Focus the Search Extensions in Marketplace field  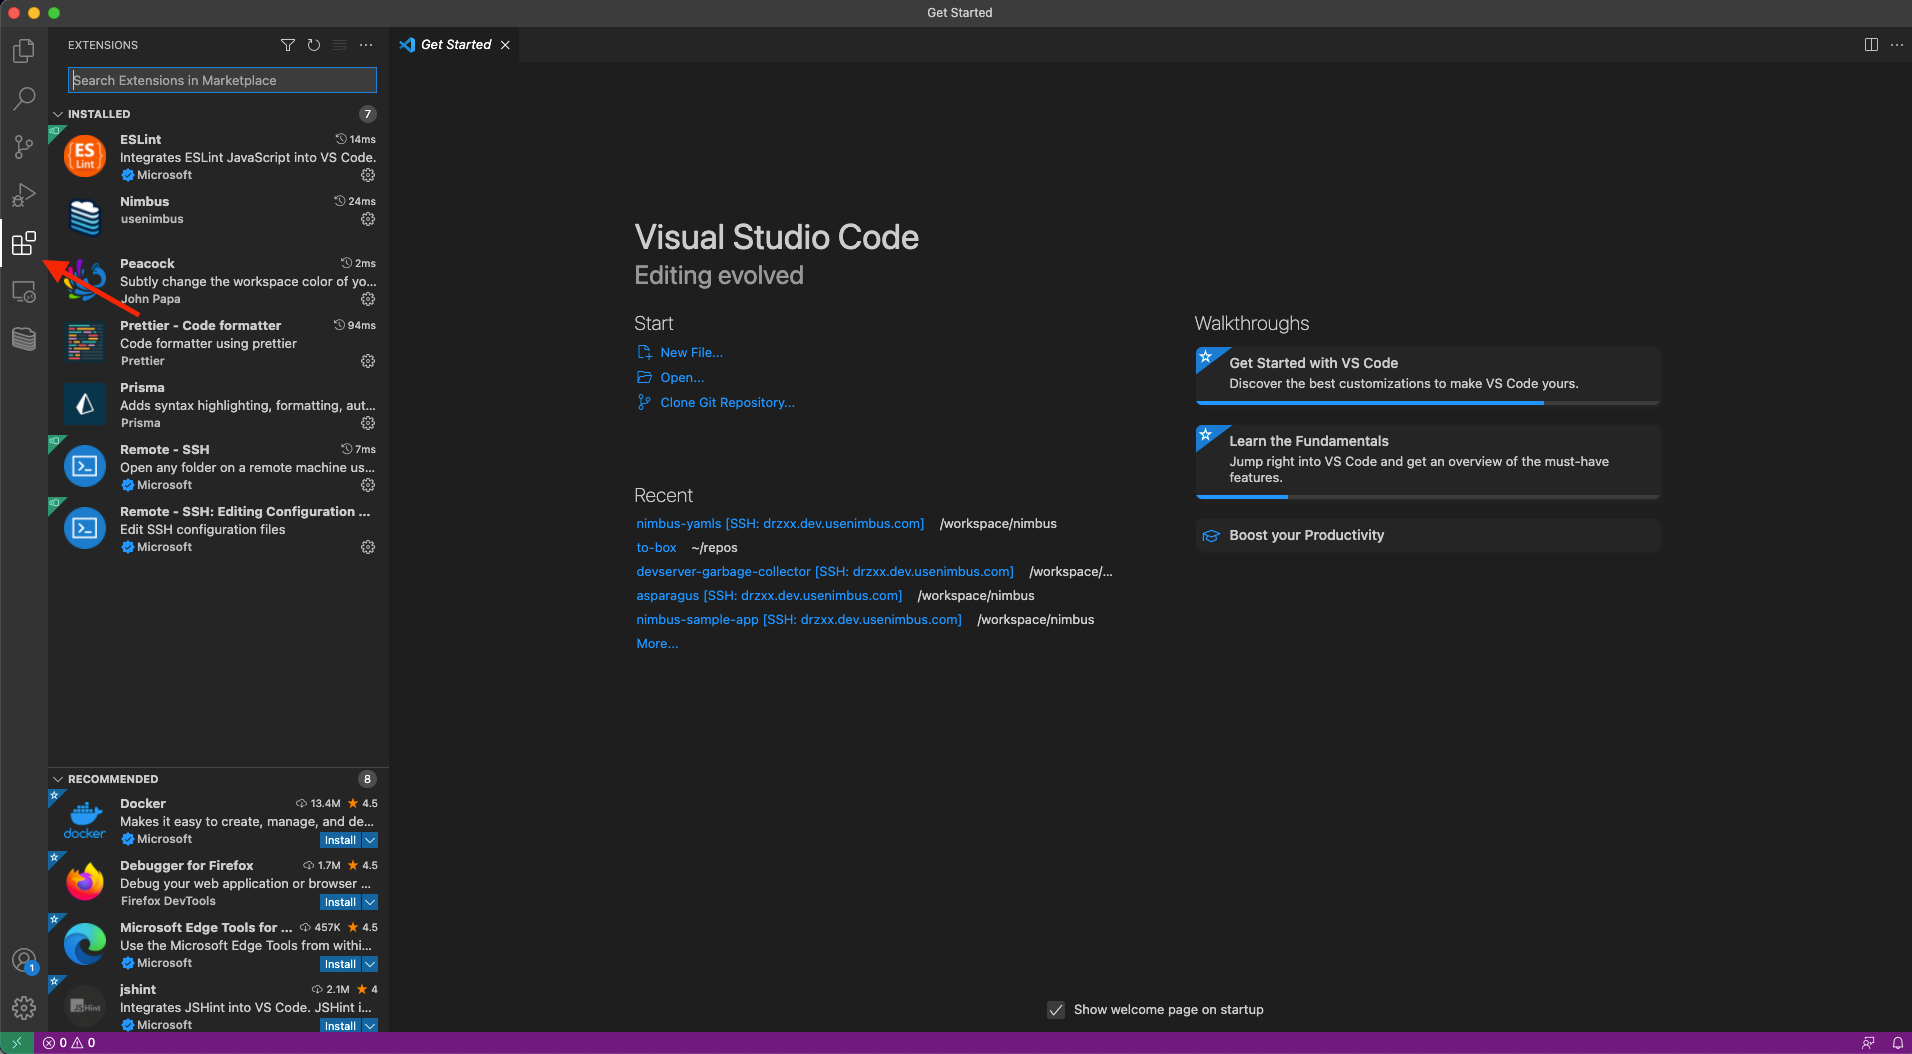tap(222, 80)
